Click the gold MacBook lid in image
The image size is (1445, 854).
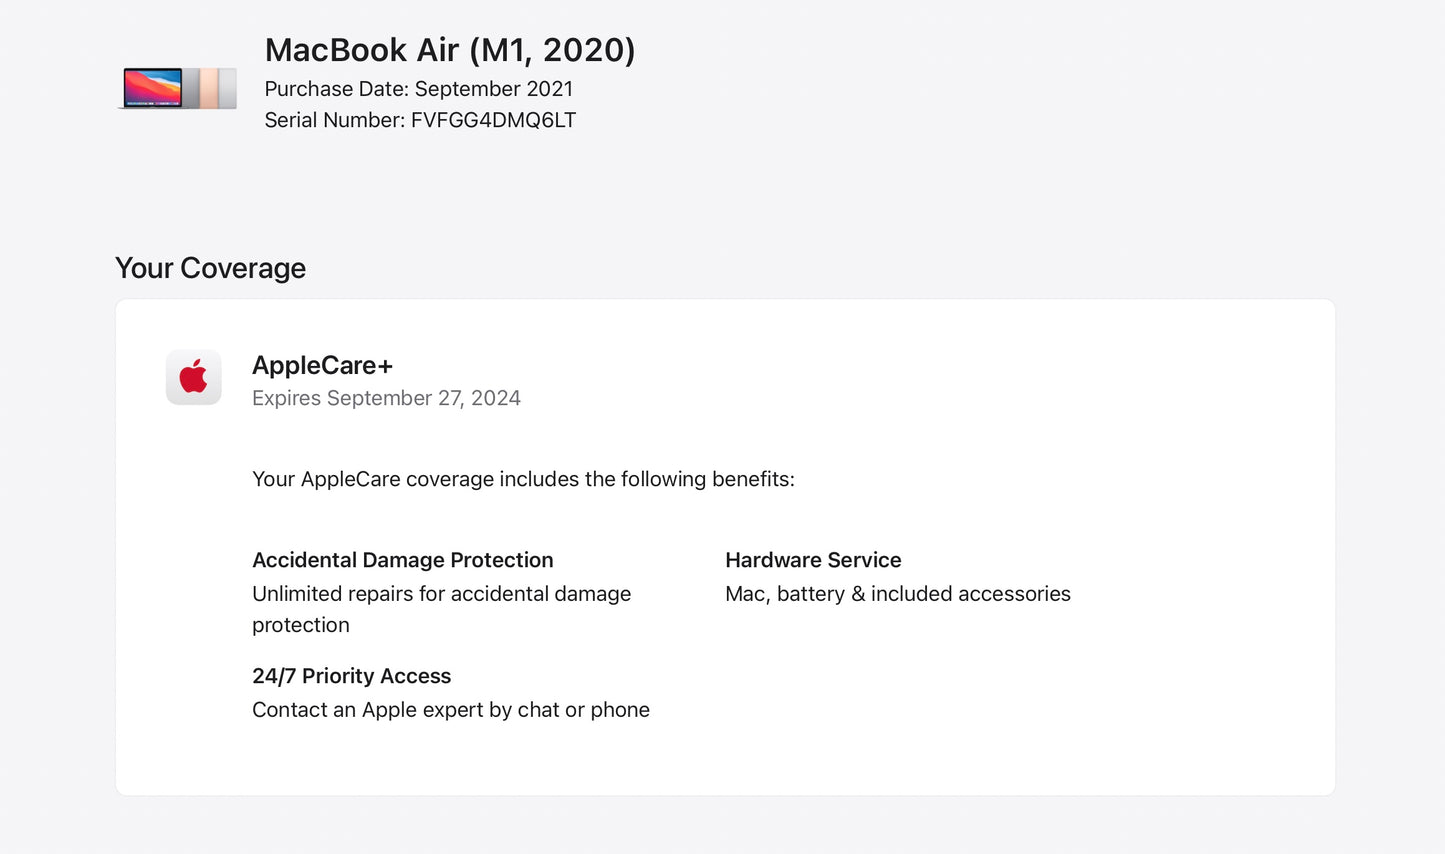[209, 88]
